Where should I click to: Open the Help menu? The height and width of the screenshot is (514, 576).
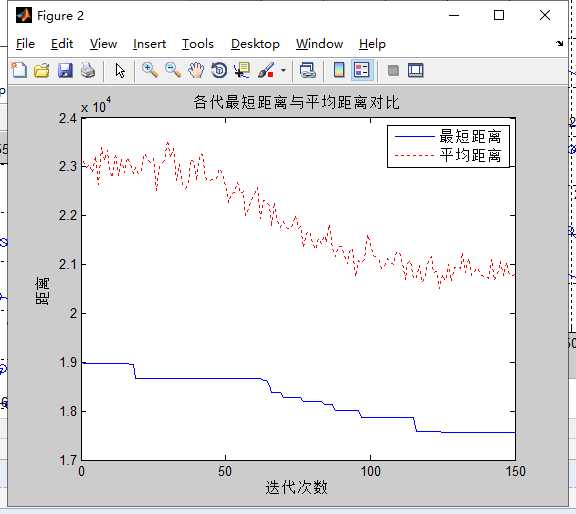[x=372, y=44]
